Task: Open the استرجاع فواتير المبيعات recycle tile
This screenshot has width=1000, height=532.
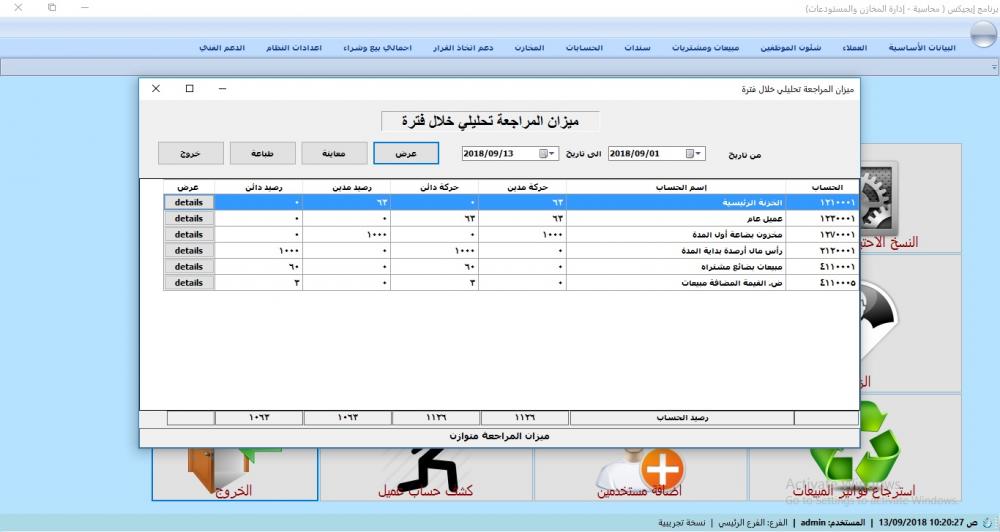Action: point(855,450)
